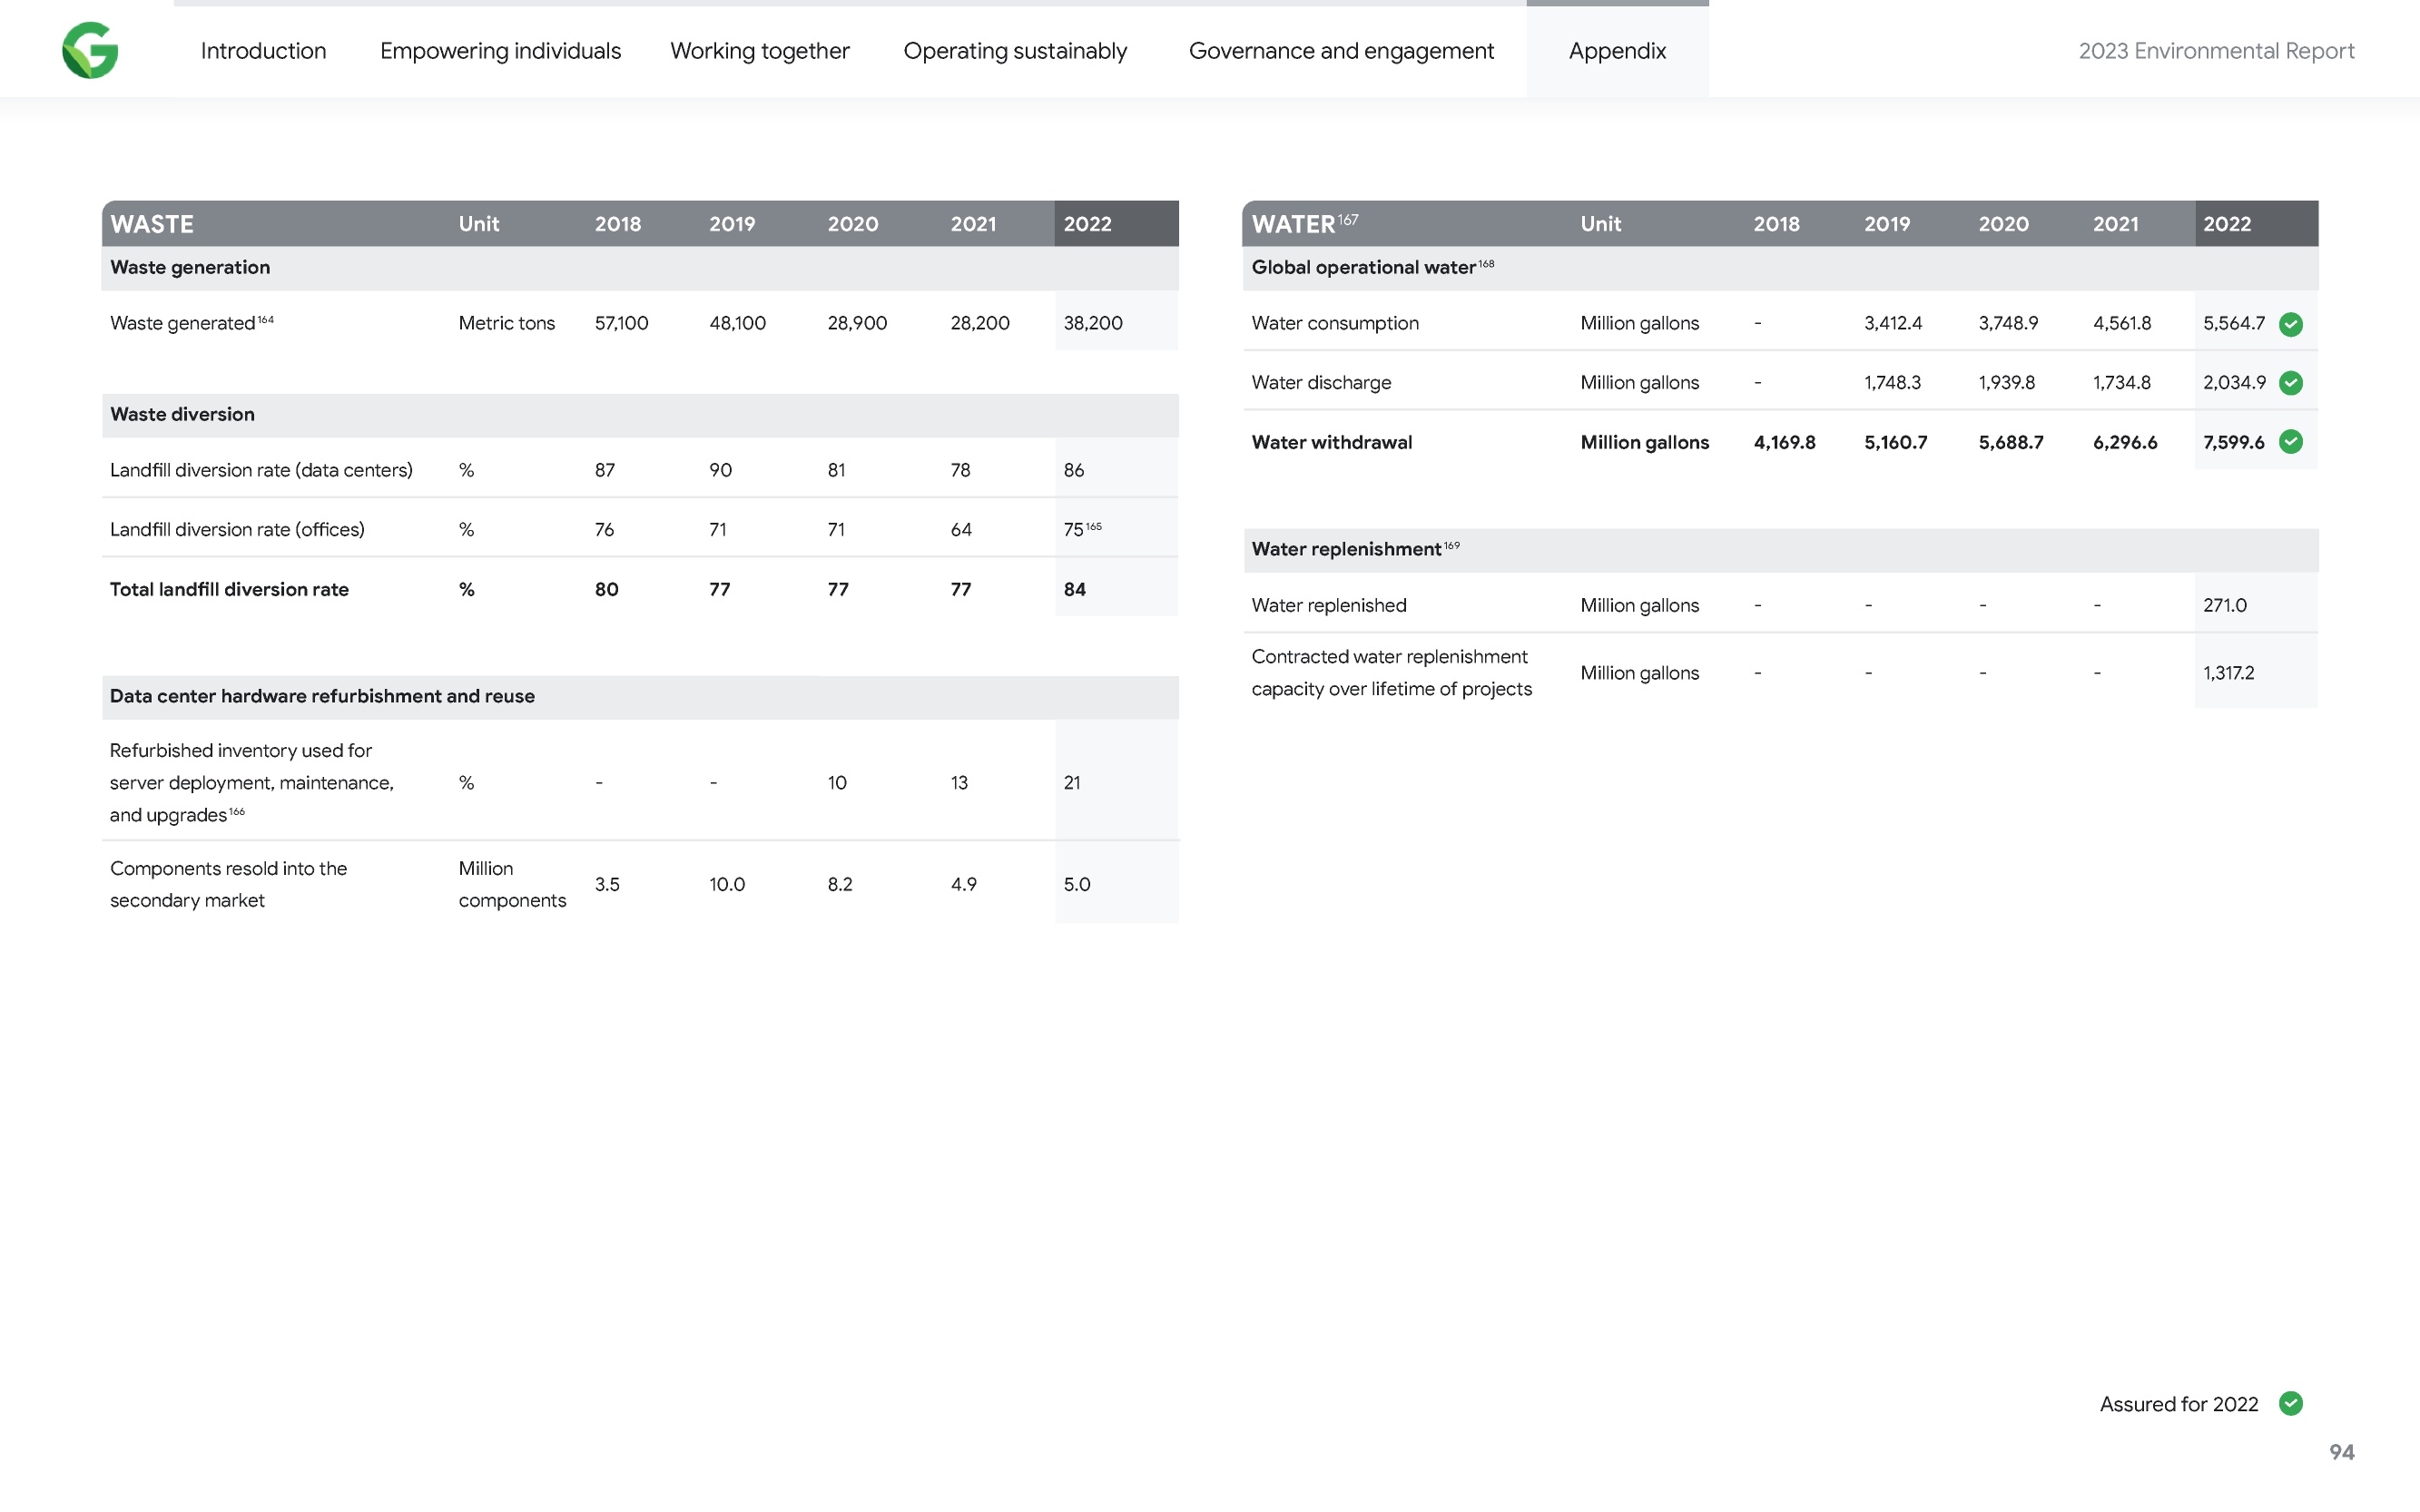This screenshot has width=2420, height=1512.
Task: Select the 38,200 waste value for 2022
Action: 1093,323
